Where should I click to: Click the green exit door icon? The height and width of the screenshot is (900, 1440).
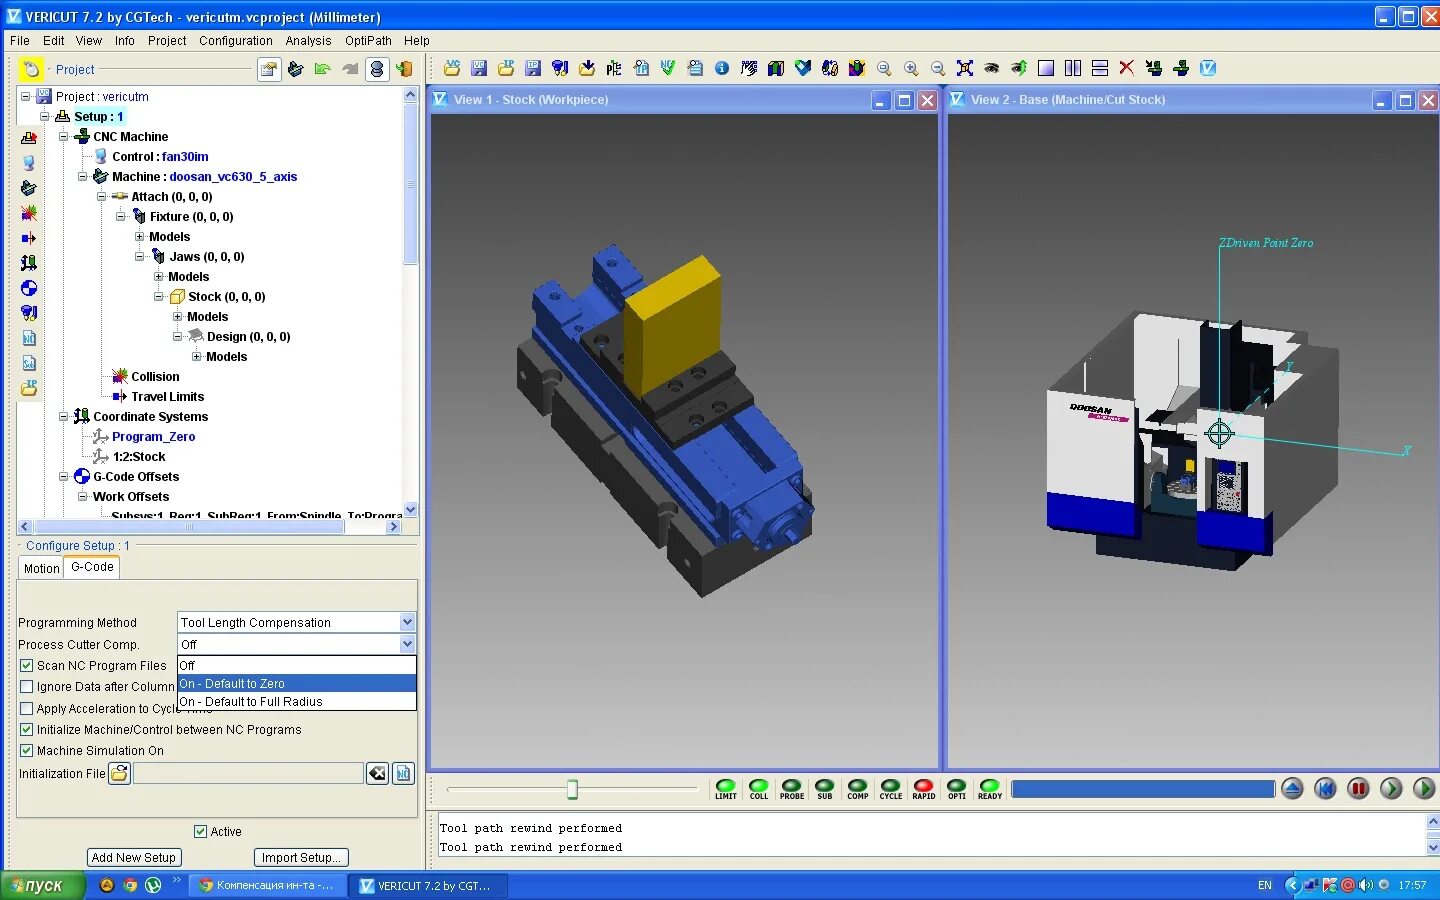click(x=404, y=69)
